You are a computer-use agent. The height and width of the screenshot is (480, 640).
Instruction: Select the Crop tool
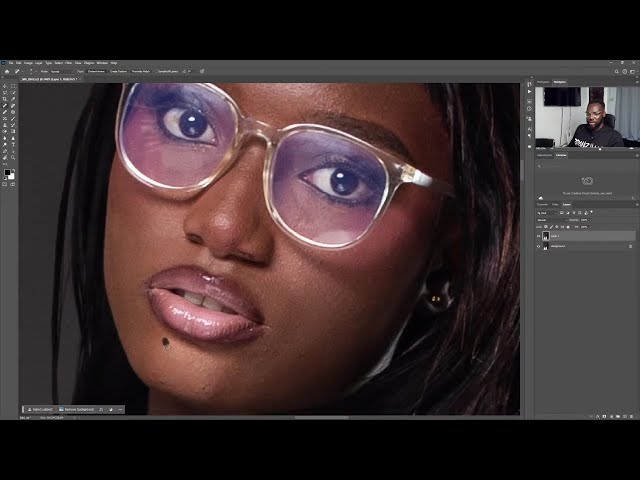tap(4, 99)
